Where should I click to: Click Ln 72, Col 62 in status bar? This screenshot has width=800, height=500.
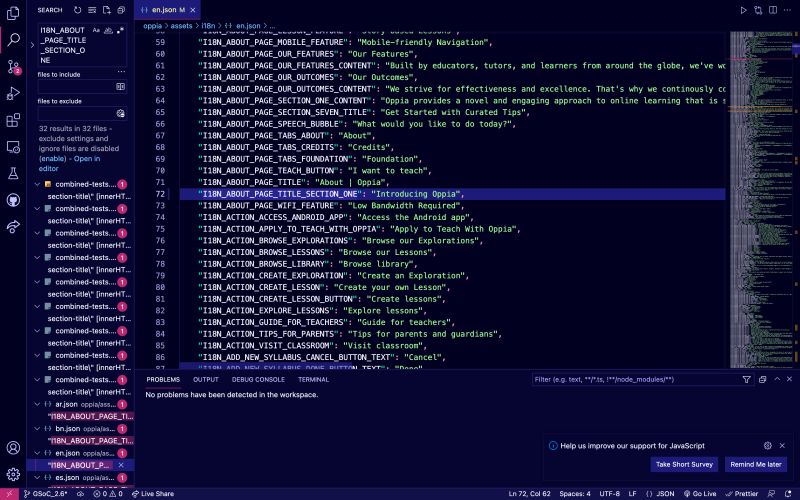[x=529, y=494]
